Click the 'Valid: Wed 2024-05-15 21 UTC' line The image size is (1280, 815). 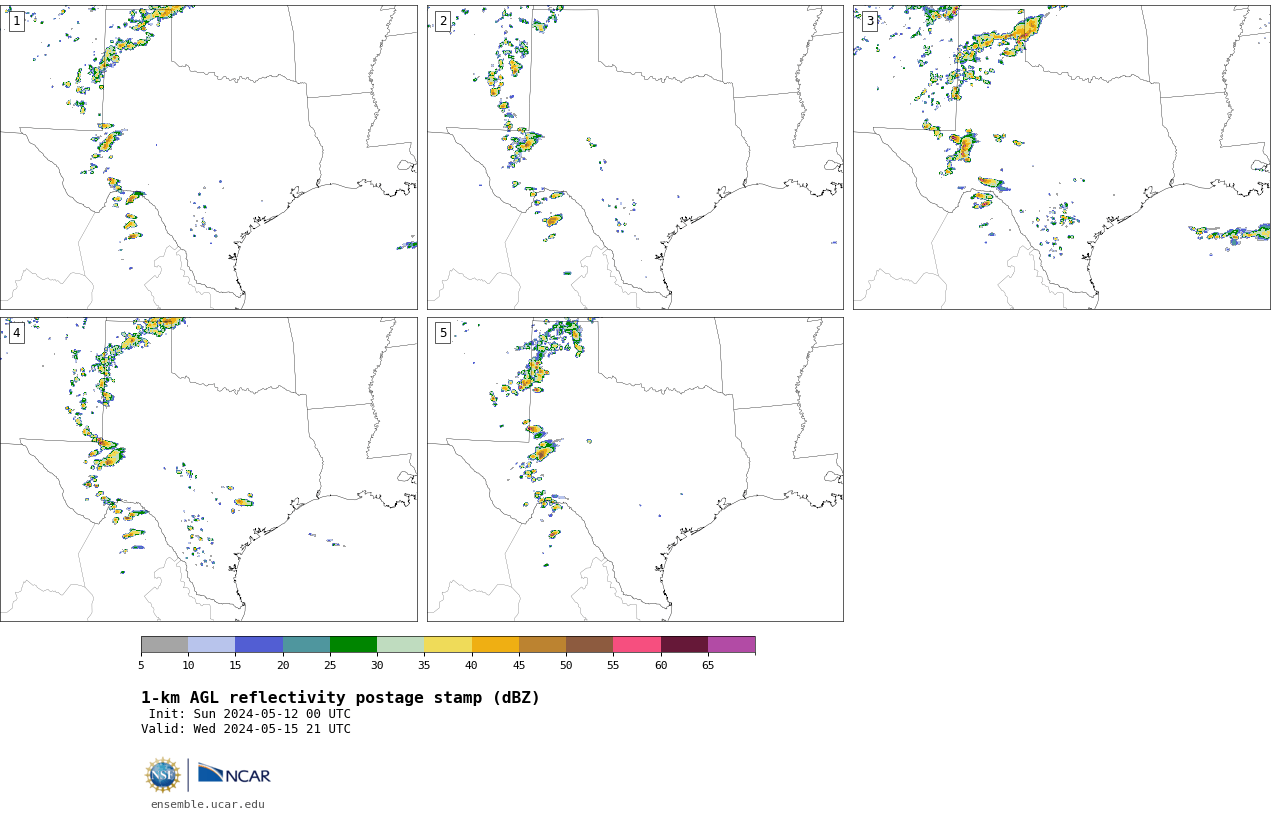coord(246,729)
